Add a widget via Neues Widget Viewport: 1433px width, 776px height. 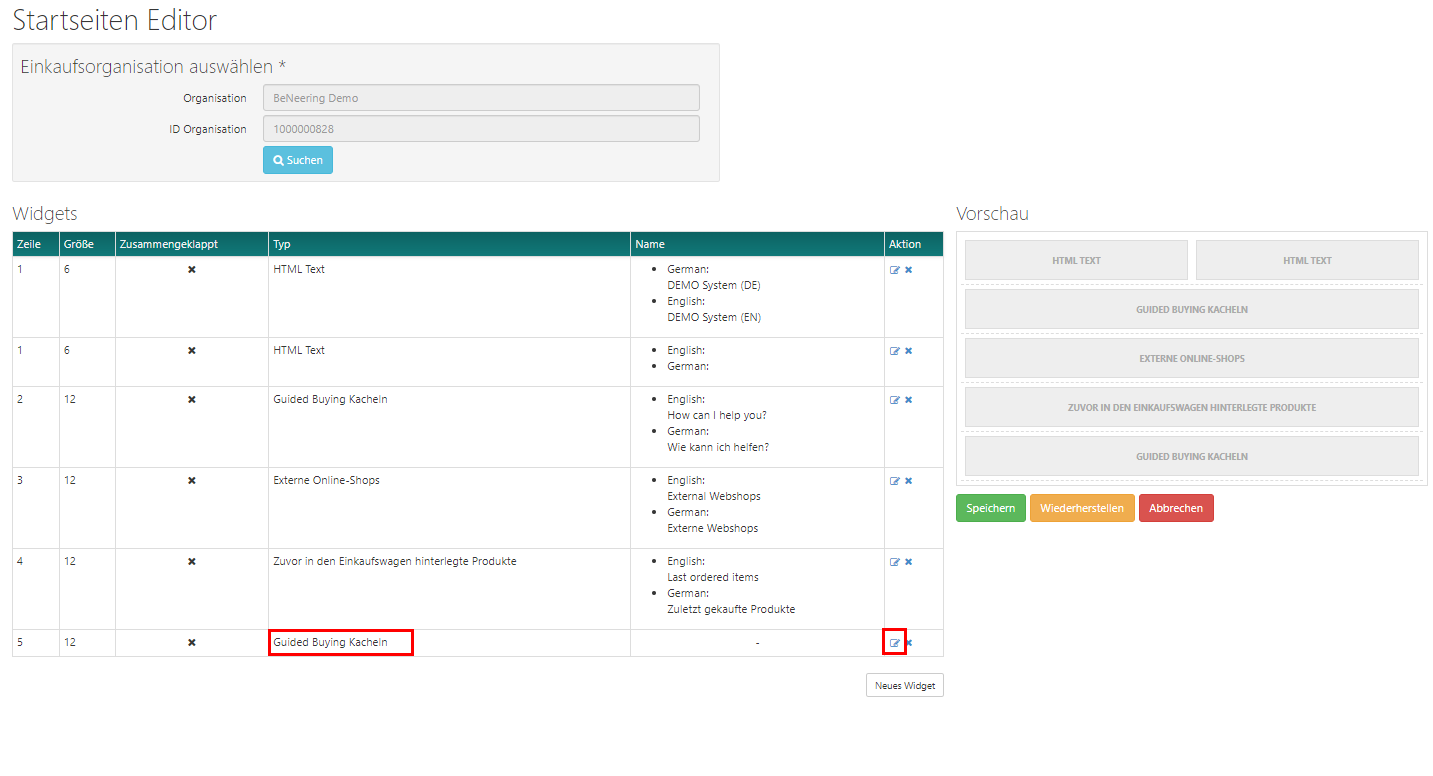tap(904, 685)
